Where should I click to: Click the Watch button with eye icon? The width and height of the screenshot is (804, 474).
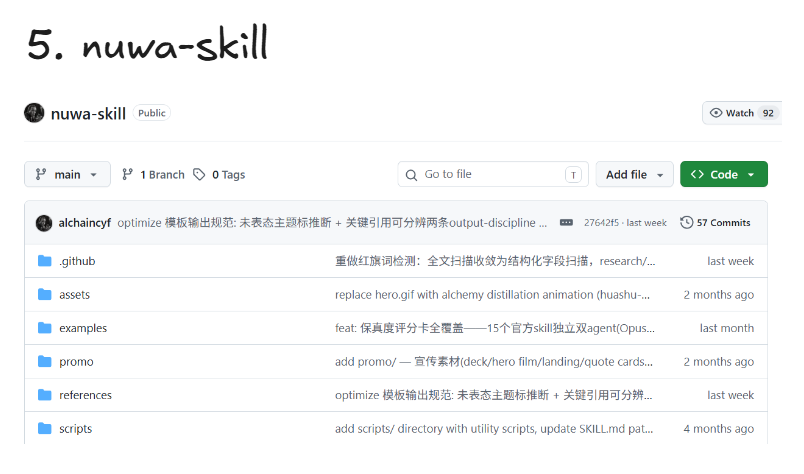coord(741,113)
